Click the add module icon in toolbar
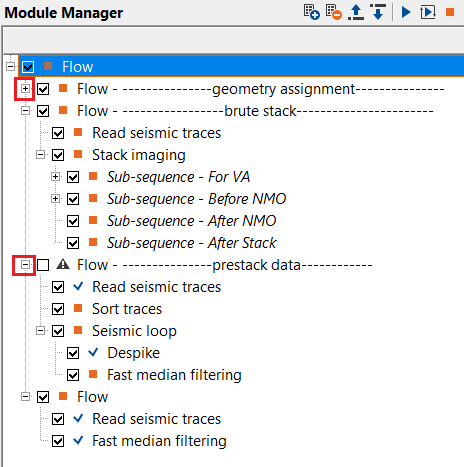 [x=311, y=12]
